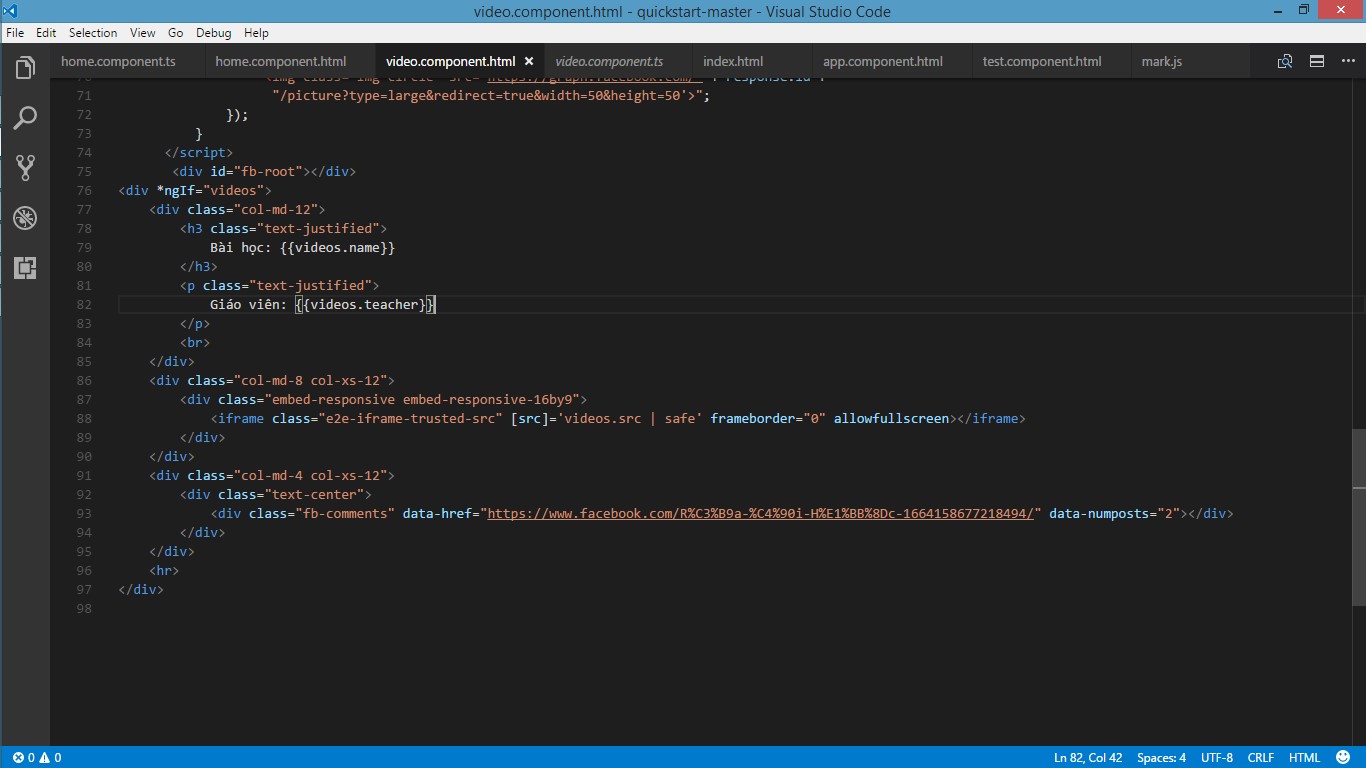Click Ln 82, Col 42 in the status bar
1366x768 pixels.
[x=1088, y=758]
